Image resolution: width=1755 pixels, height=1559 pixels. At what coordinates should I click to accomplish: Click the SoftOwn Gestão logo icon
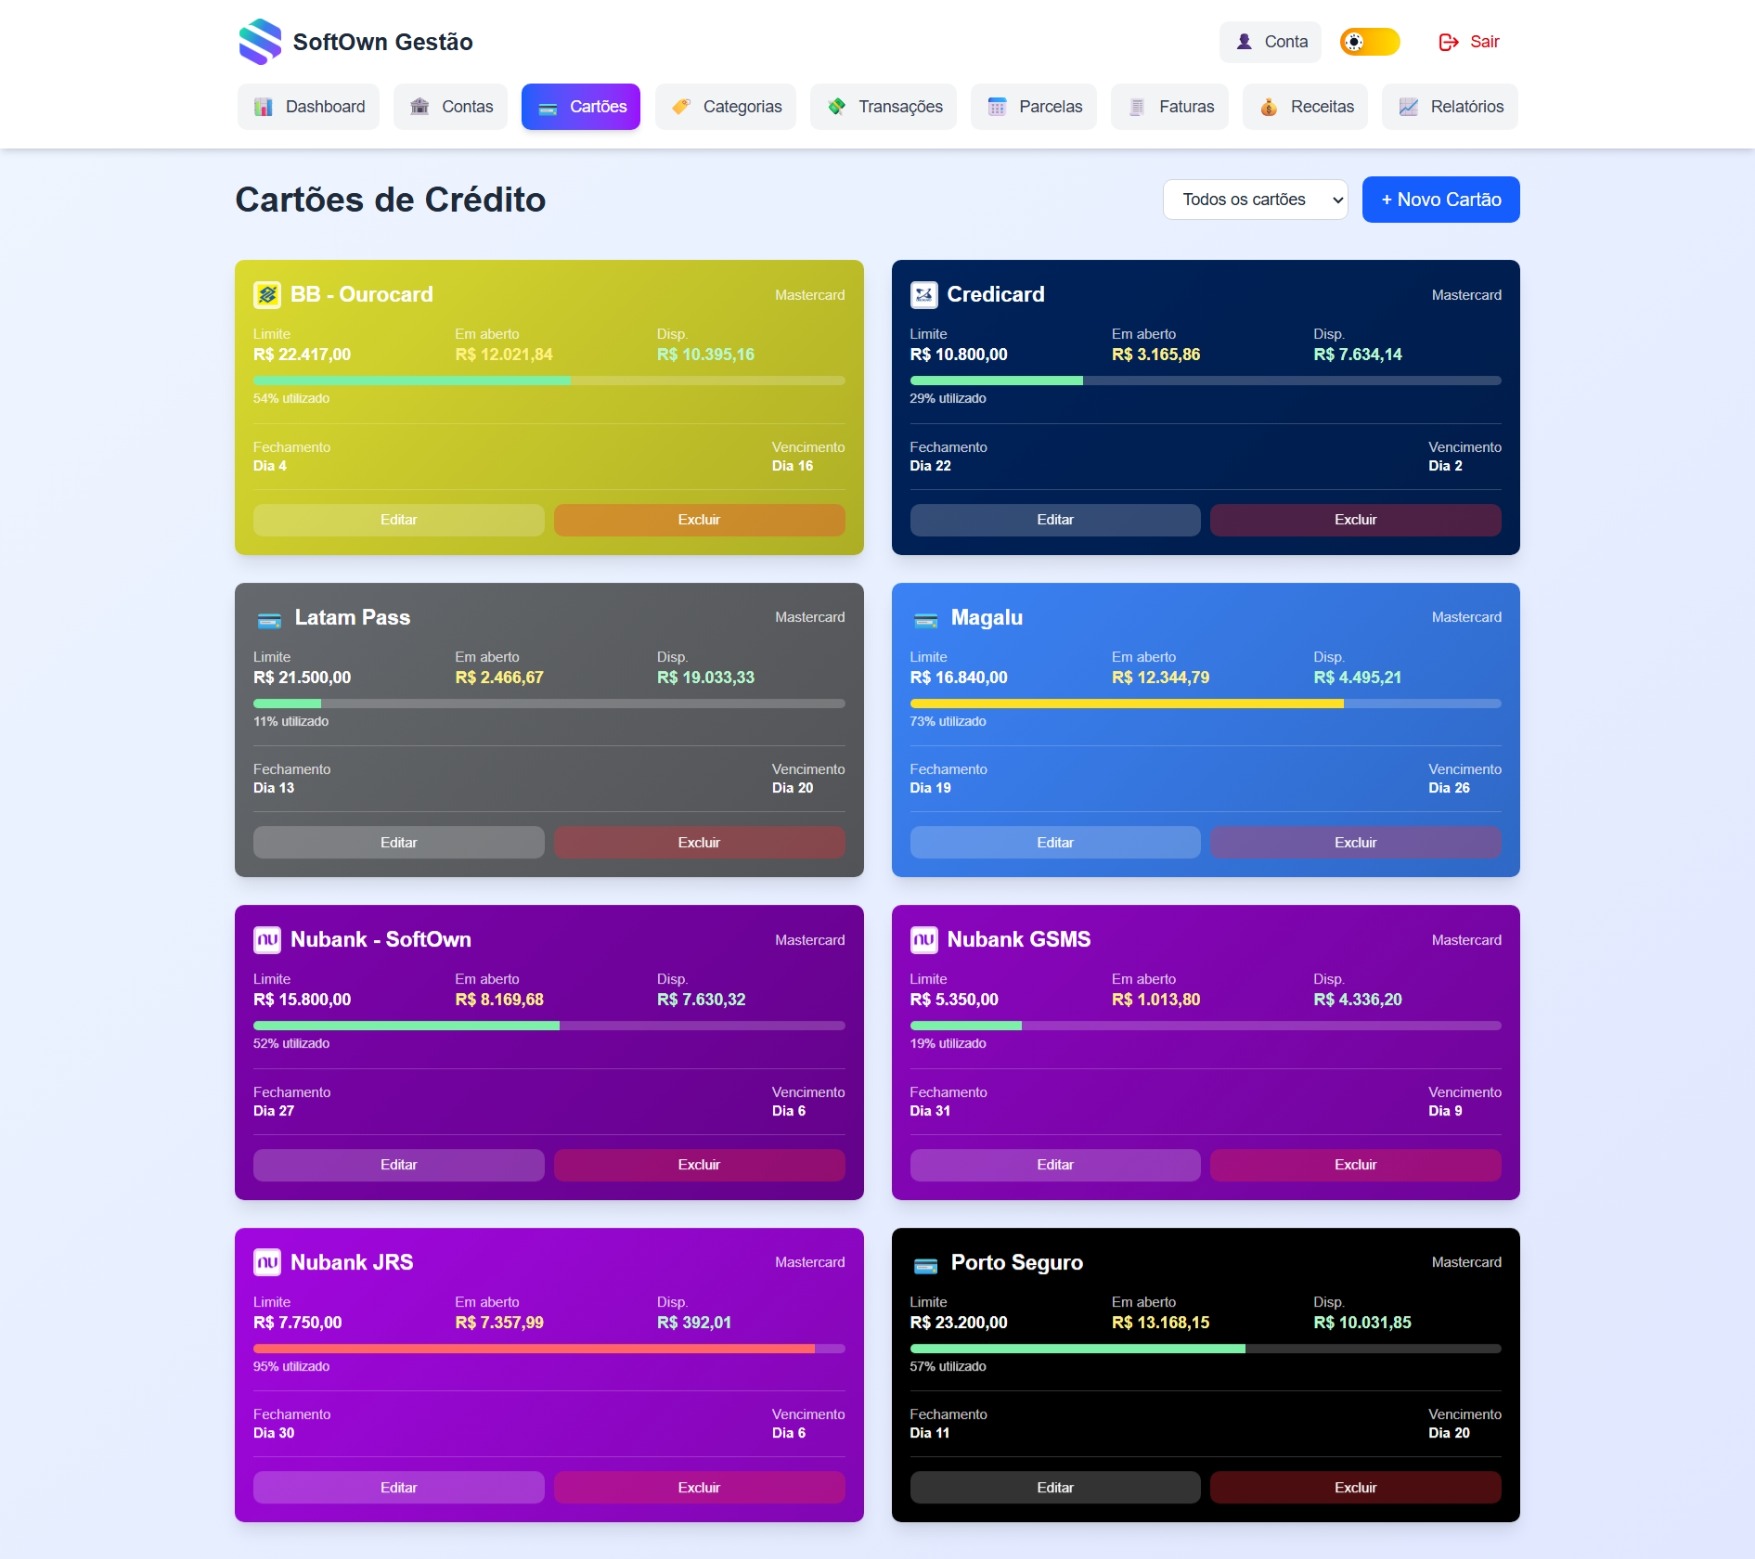click(260, 42)
